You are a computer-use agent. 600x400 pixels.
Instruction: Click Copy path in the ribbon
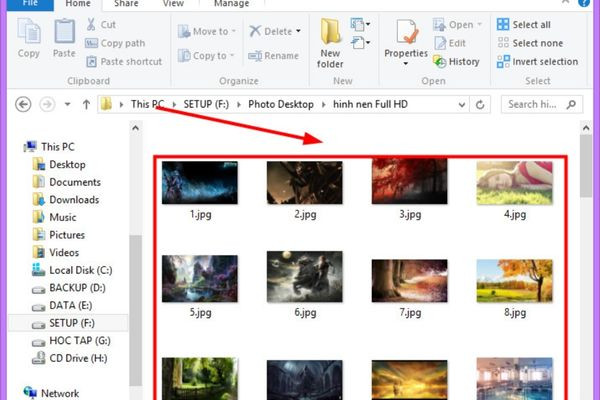(115, 43)
